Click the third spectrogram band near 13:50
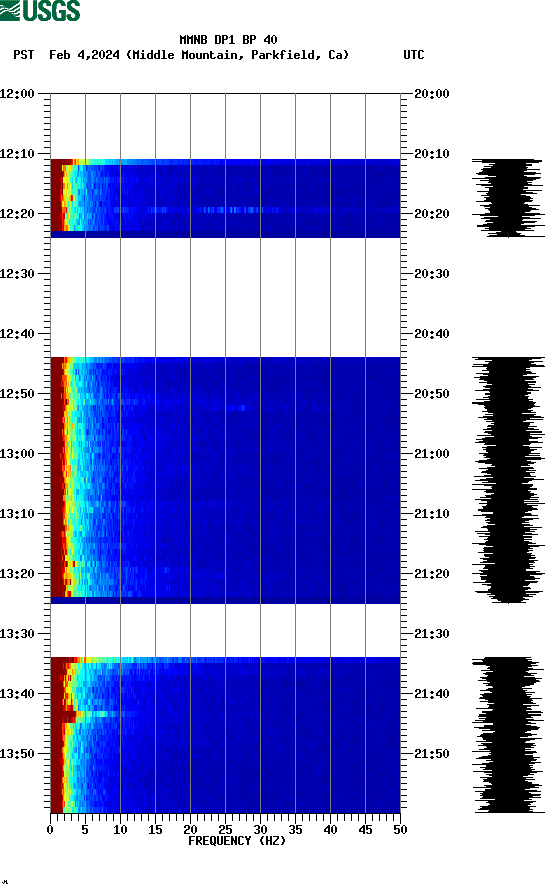Viewport: 552px width, 893px height. coord(226,735)
